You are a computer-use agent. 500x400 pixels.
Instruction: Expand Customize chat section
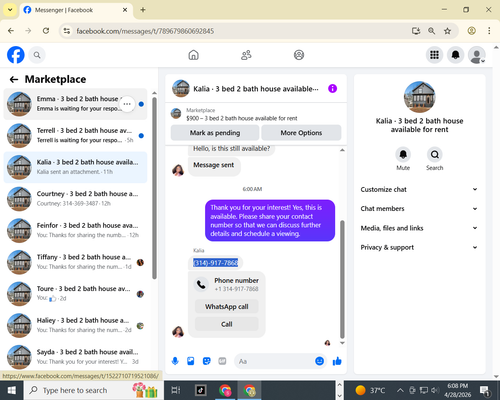[419, 189]
